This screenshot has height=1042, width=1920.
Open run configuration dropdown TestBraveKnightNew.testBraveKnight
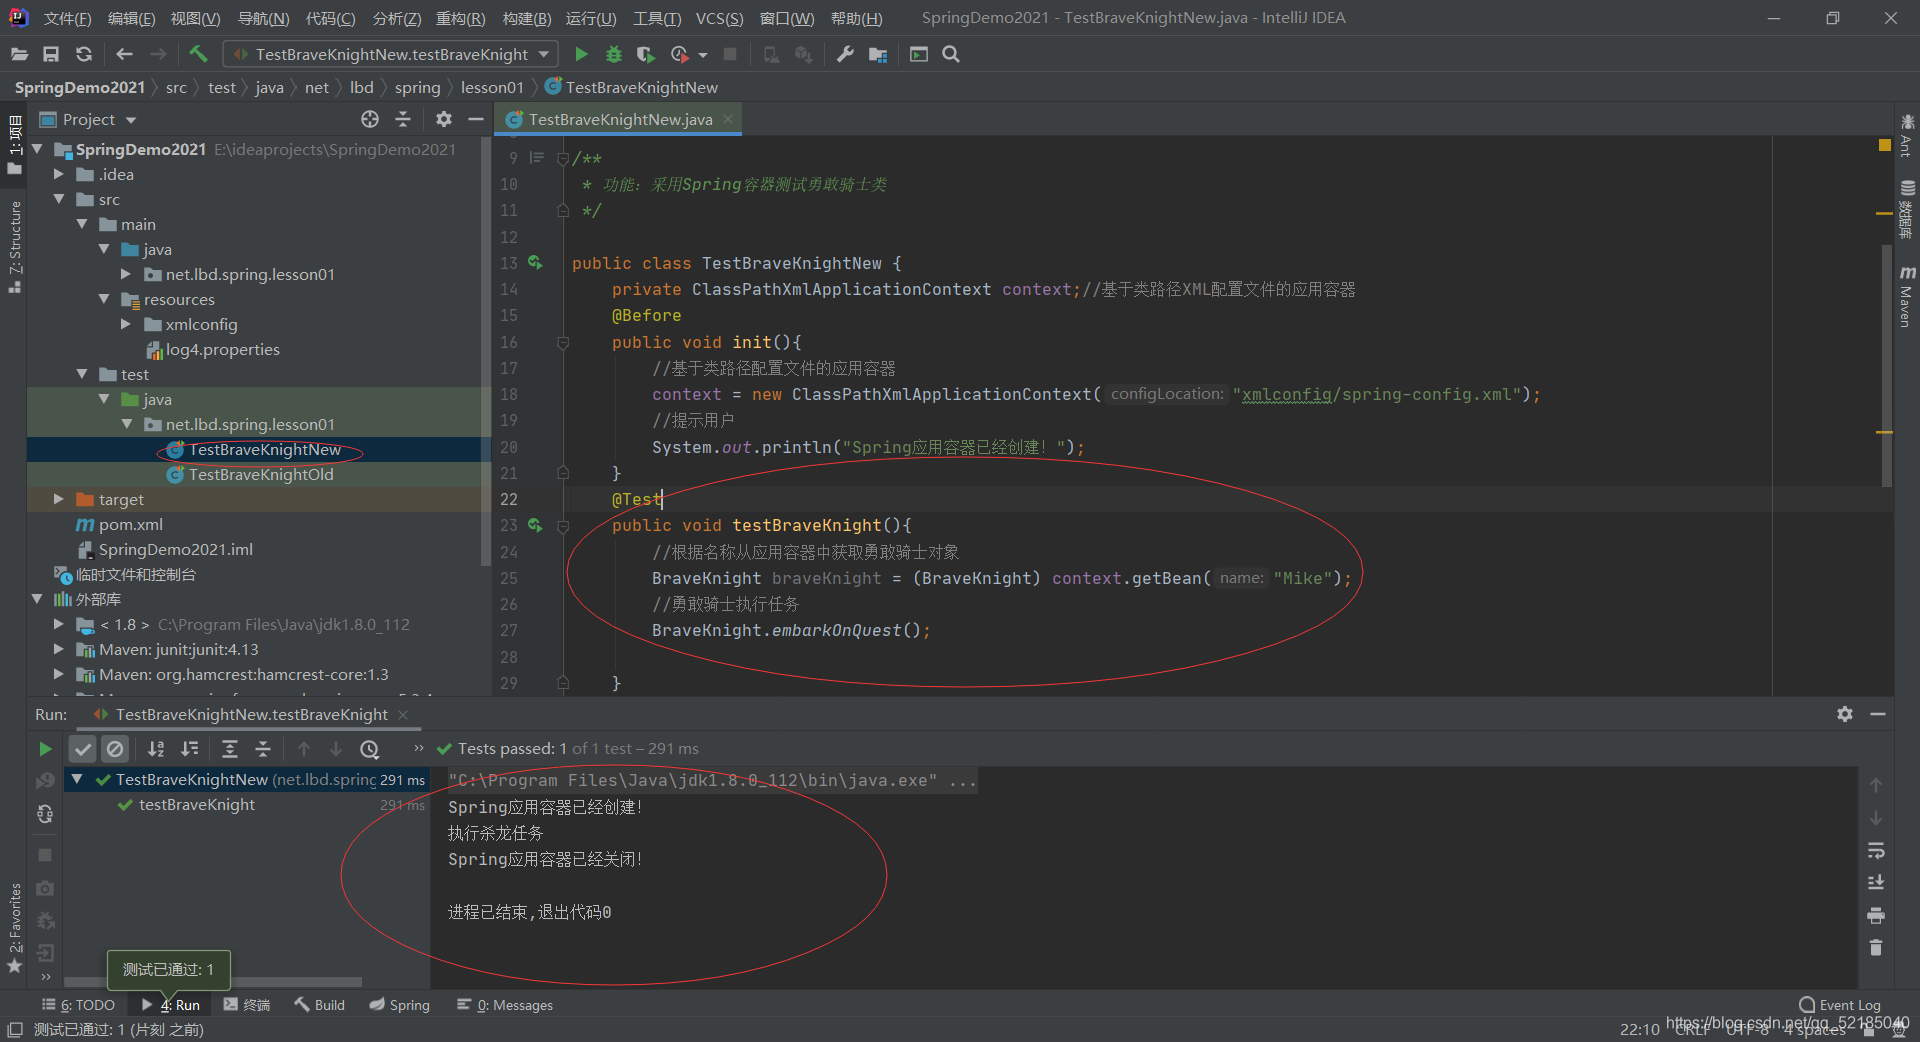[x=390, y=54]
